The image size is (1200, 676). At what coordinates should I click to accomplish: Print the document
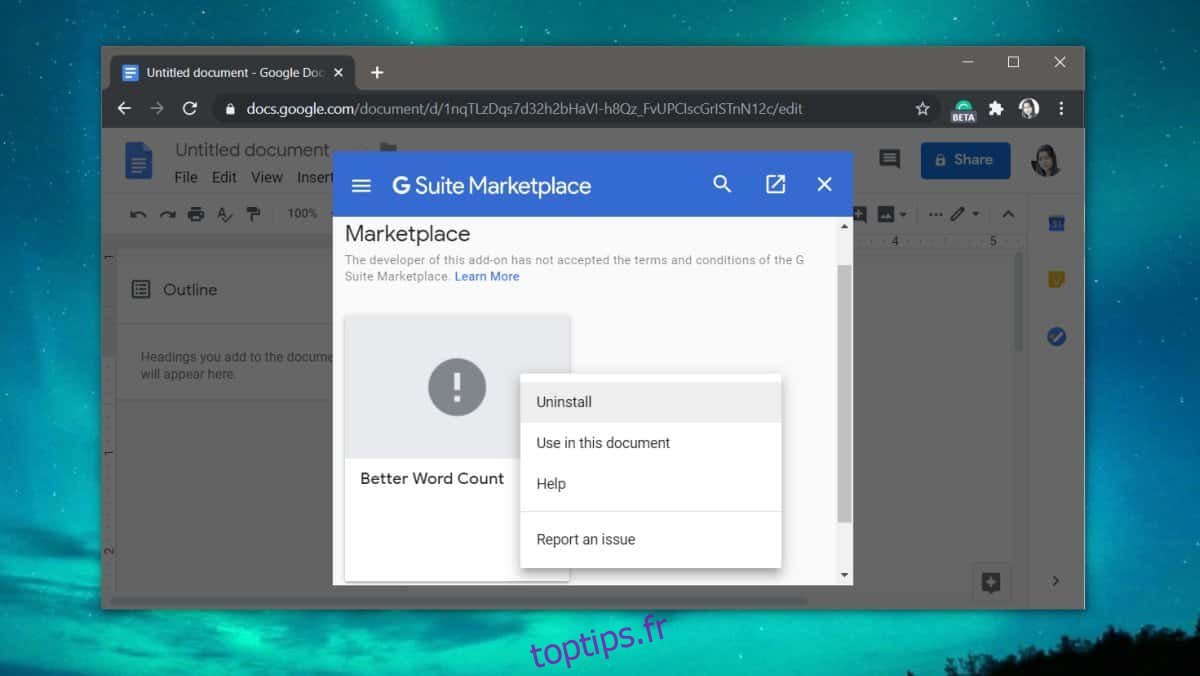[196, 214]
